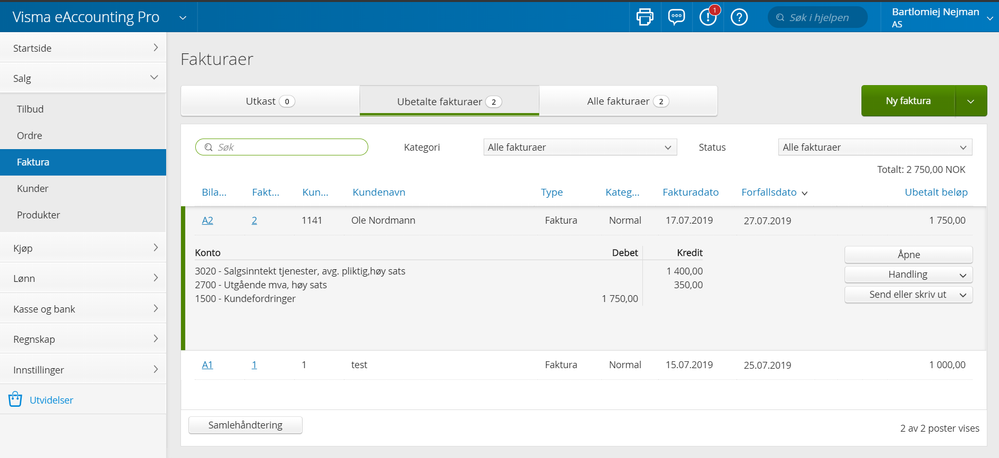Open voucher link A2
This screenshot has width=999, height=458.
(x=208, y=220)
